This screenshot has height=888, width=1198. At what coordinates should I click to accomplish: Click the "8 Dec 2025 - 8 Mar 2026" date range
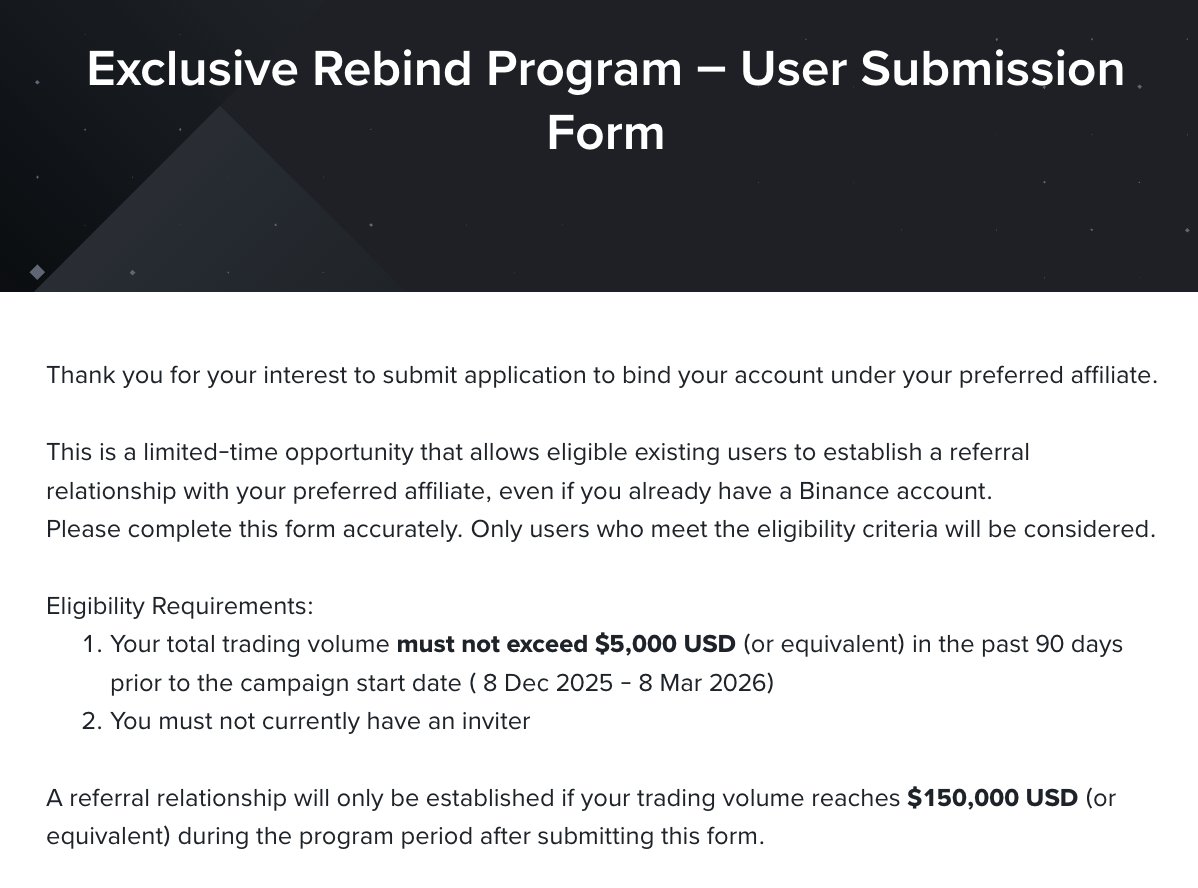click(x=628, y=683)
